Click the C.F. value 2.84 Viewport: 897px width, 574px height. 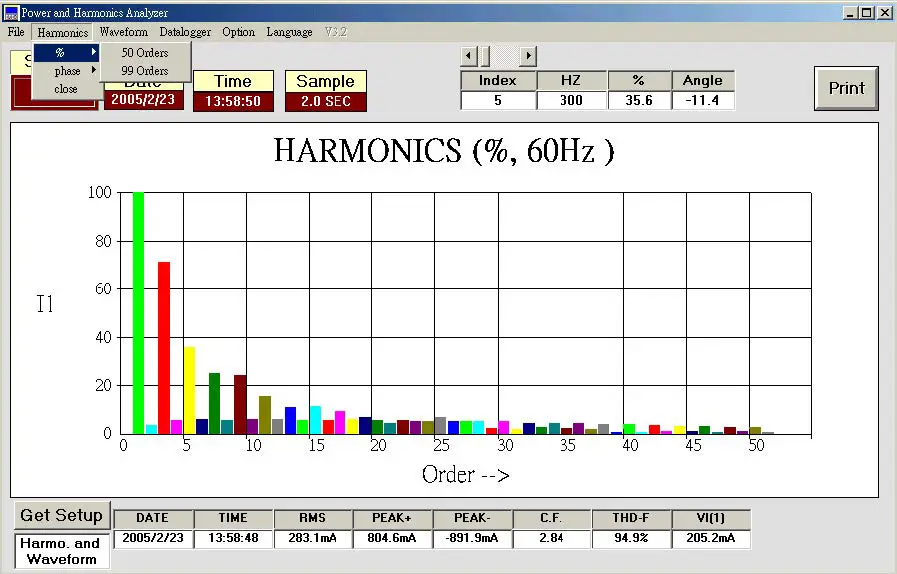(551, 538)
